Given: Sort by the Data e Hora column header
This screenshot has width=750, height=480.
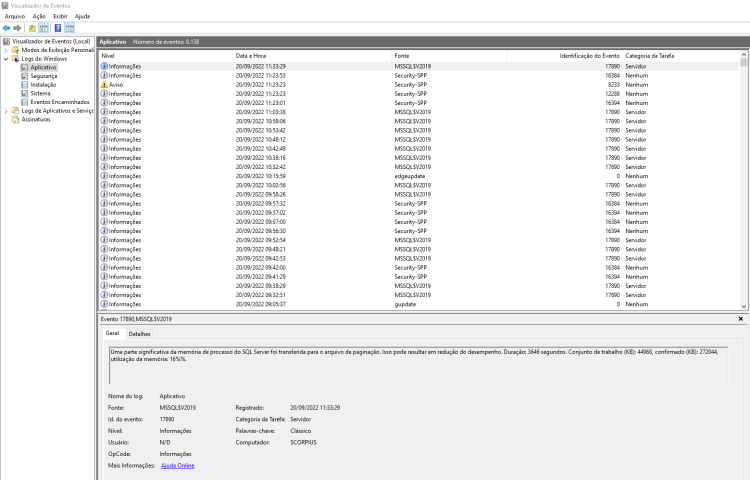Looking at the screenshot, I should coord(312,56).
